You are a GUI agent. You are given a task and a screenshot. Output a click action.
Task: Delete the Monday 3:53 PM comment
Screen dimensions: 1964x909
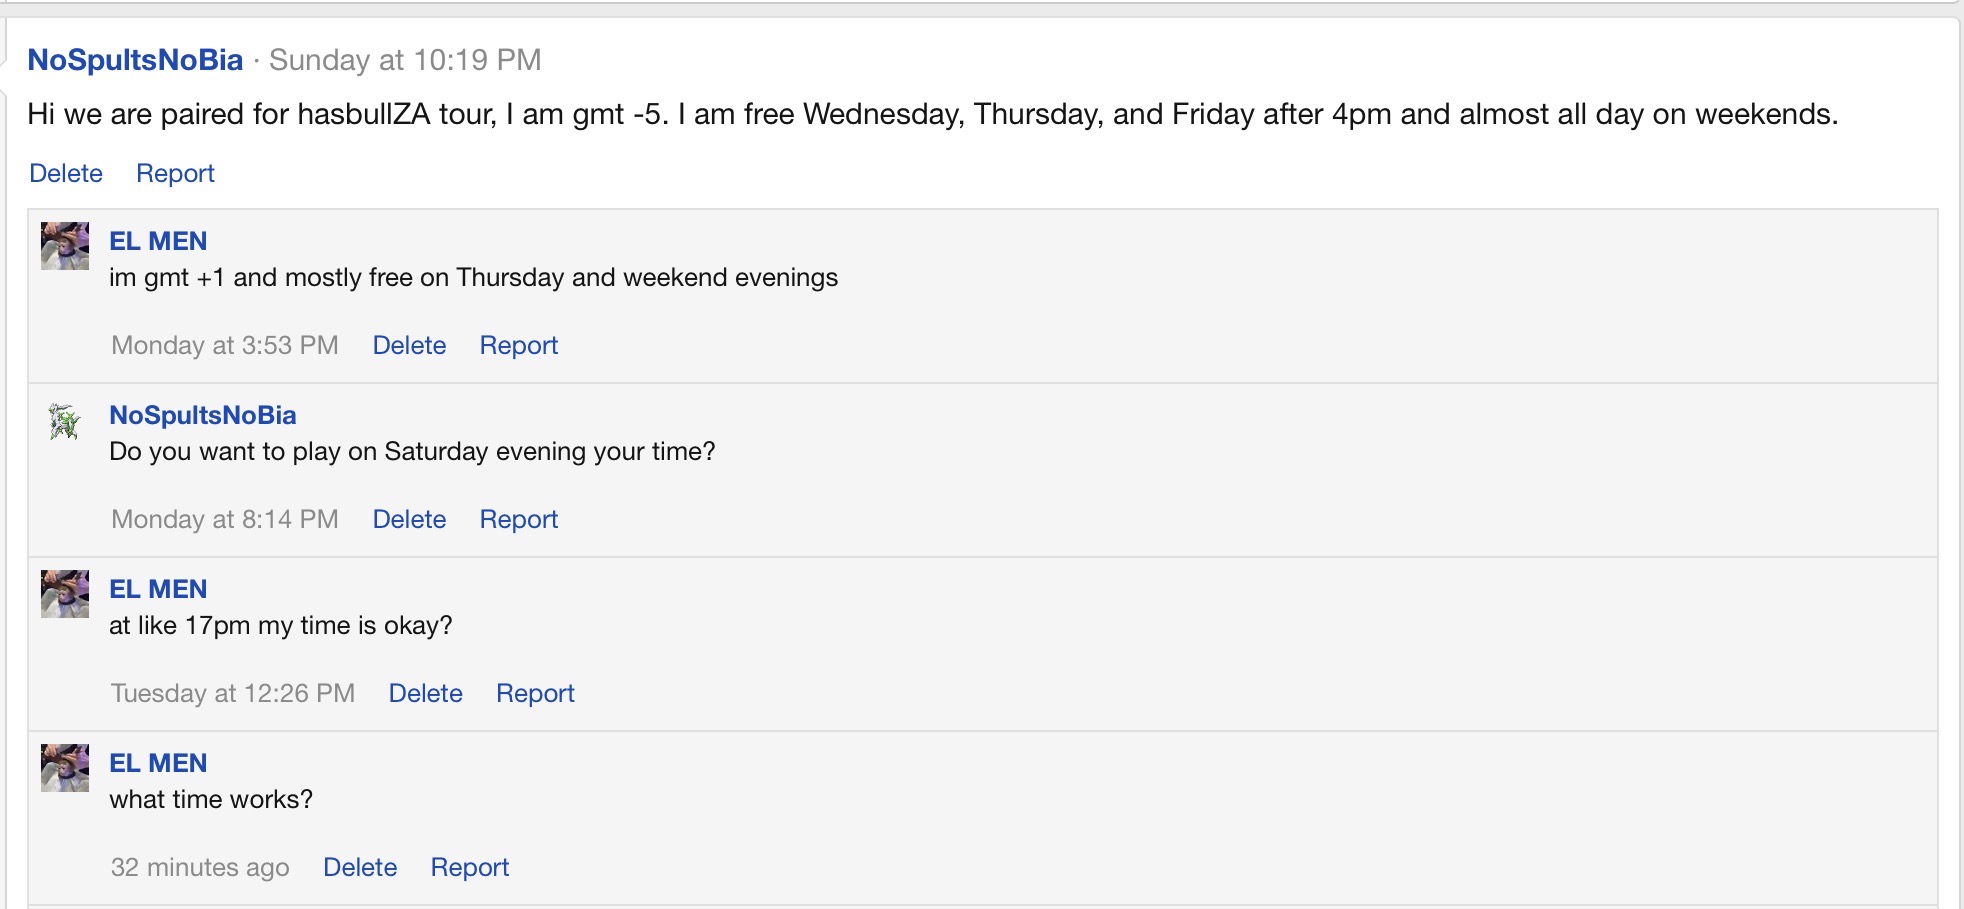(409, 345)
